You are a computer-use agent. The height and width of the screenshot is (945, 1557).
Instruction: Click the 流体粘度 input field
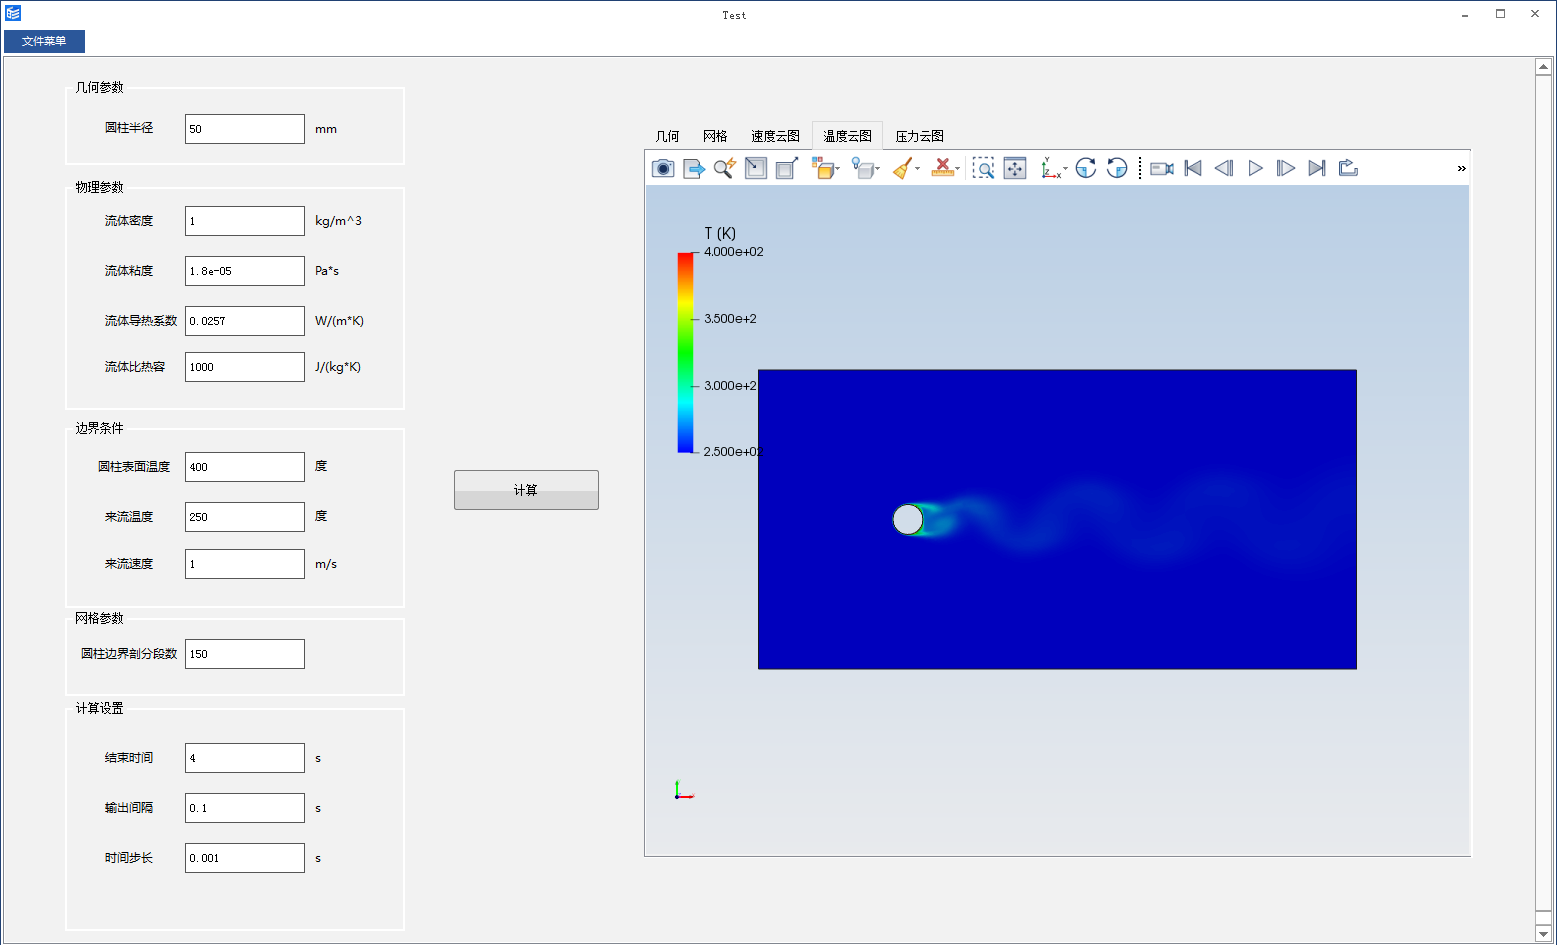pyautogui.click(x=245, y=271)
